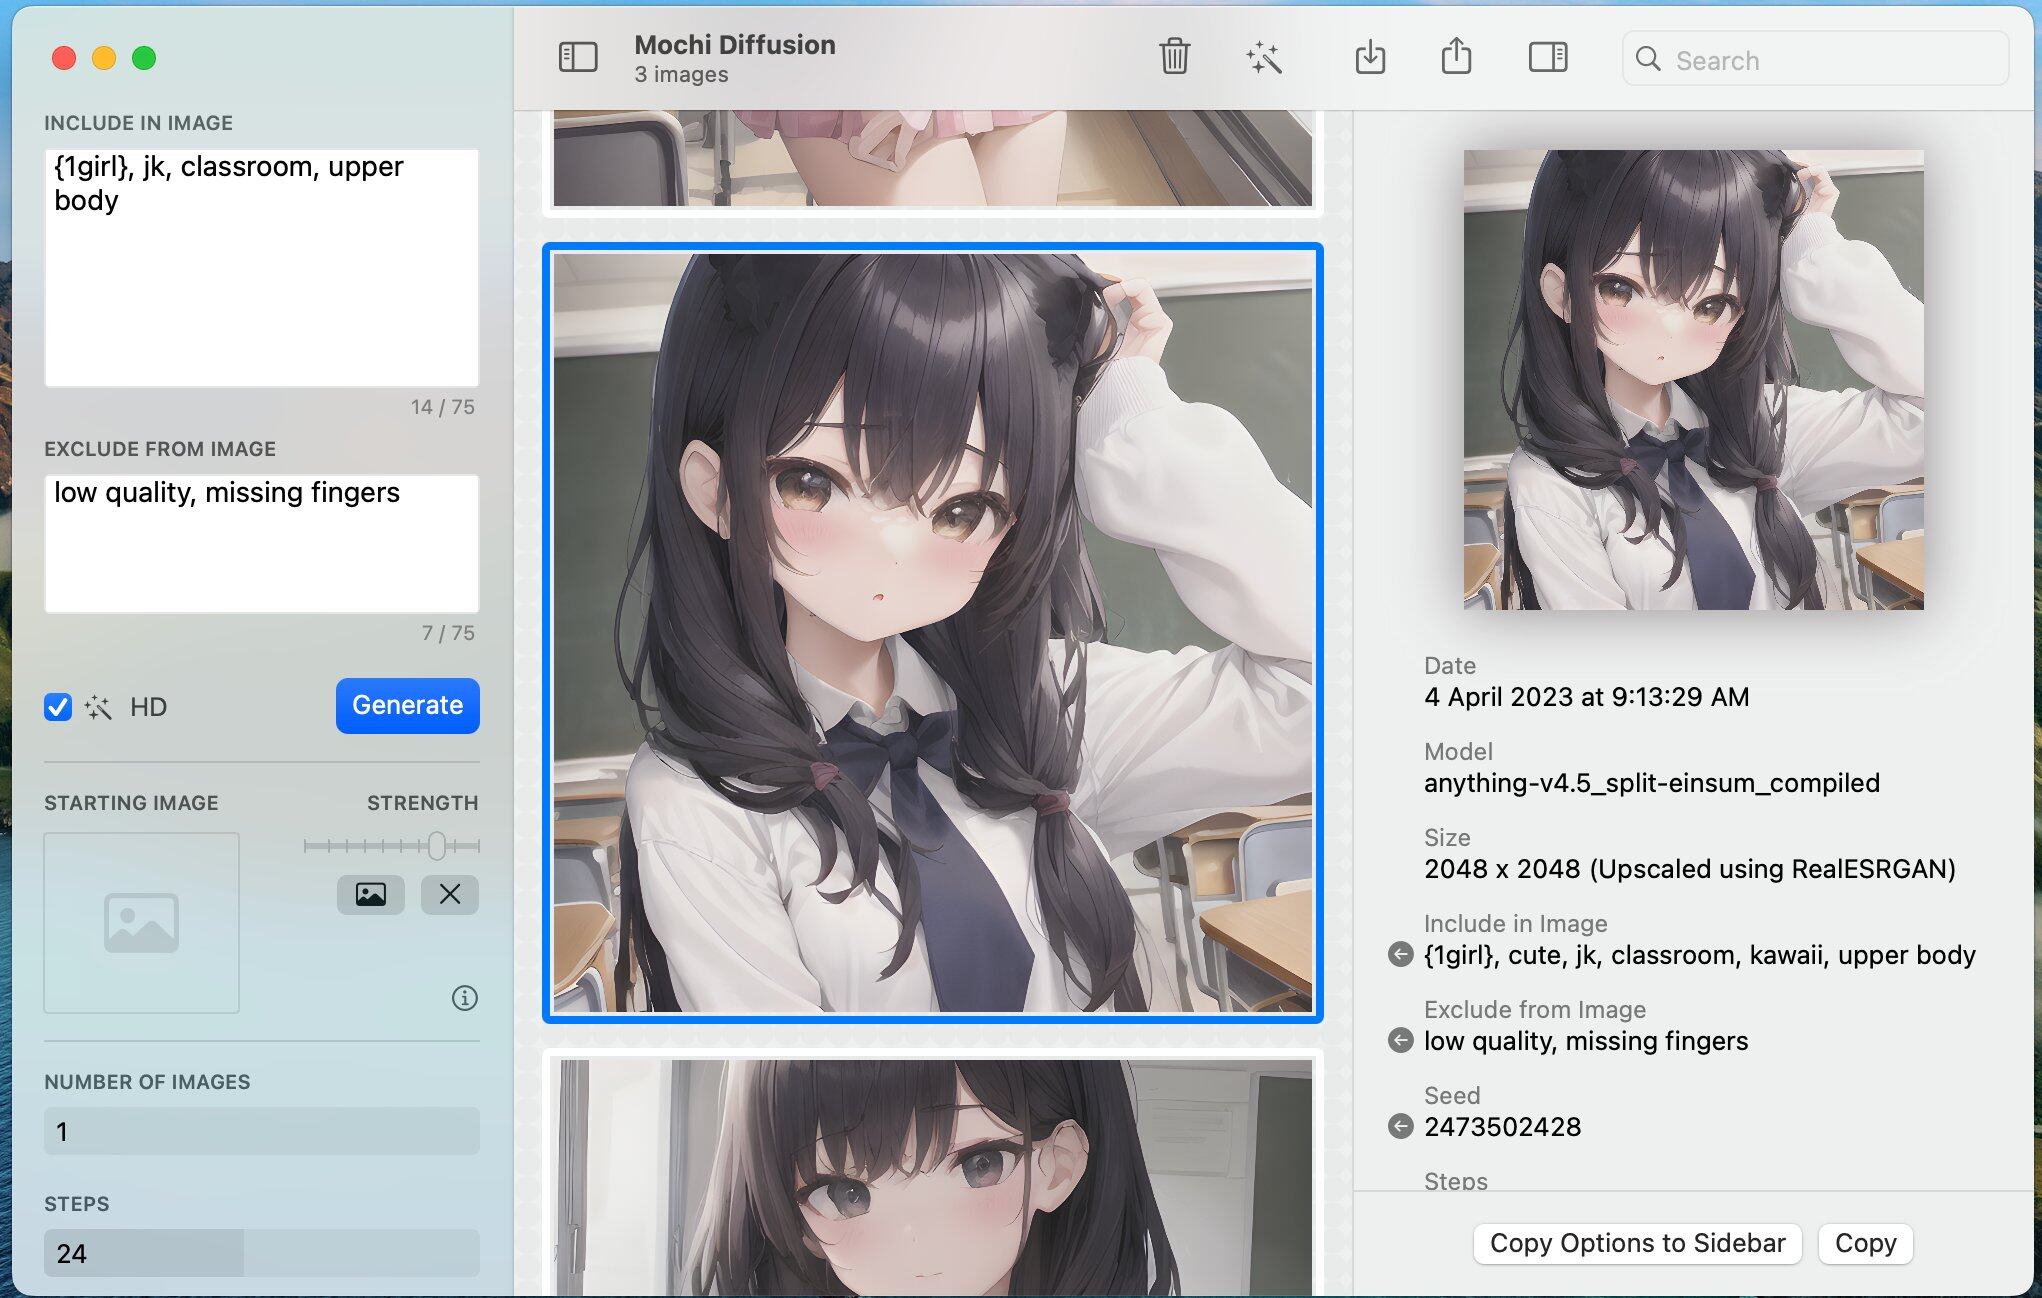The image size is (2042, 1298).
Task: Click the Steps label in inspector
Action: [x=1456, y=1181]
